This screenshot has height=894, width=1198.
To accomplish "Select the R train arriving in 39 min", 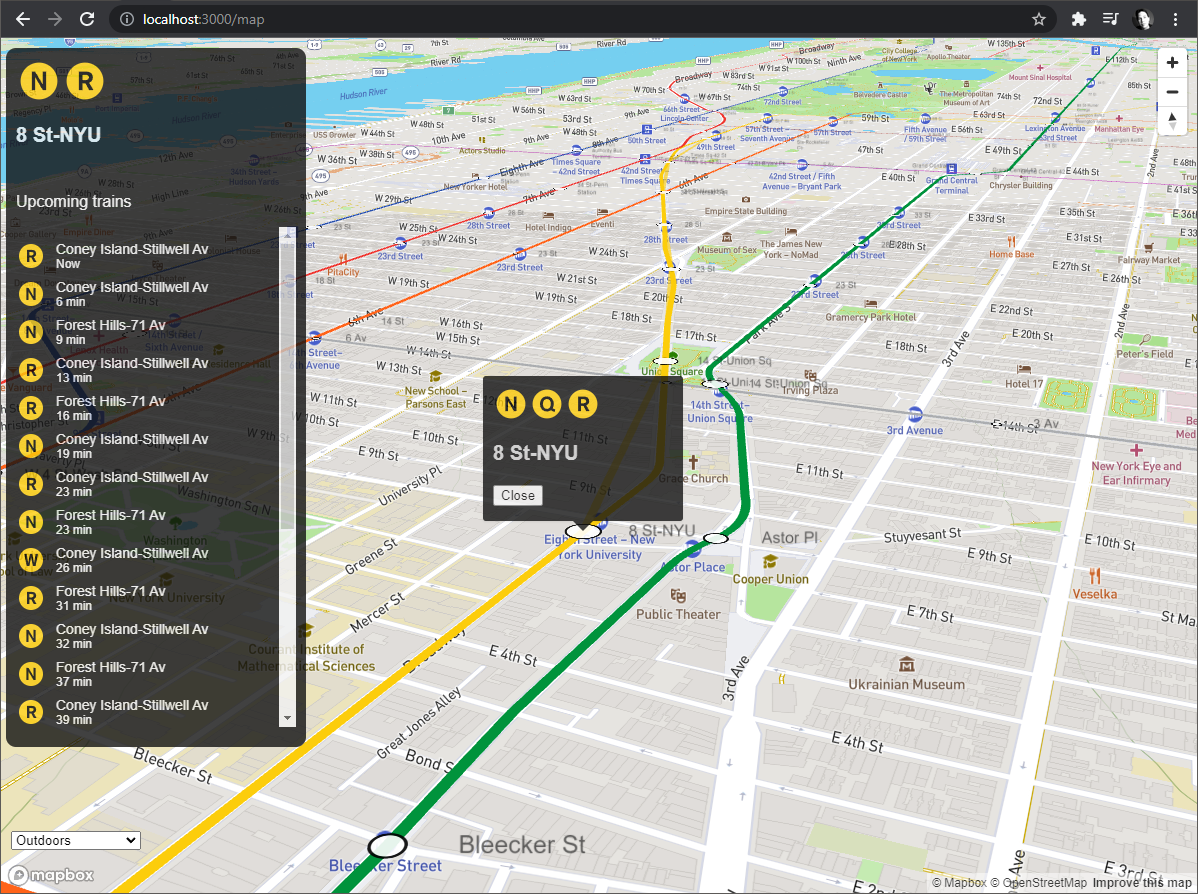I will tap(147, 712).
